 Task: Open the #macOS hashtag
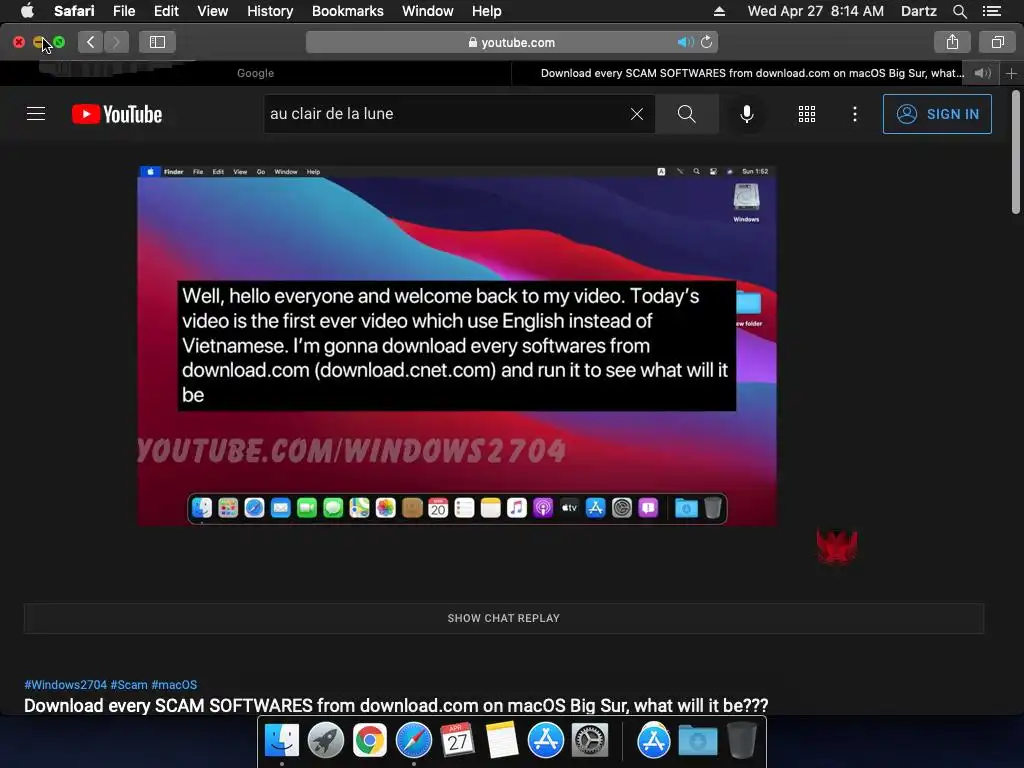coord(174,684)
